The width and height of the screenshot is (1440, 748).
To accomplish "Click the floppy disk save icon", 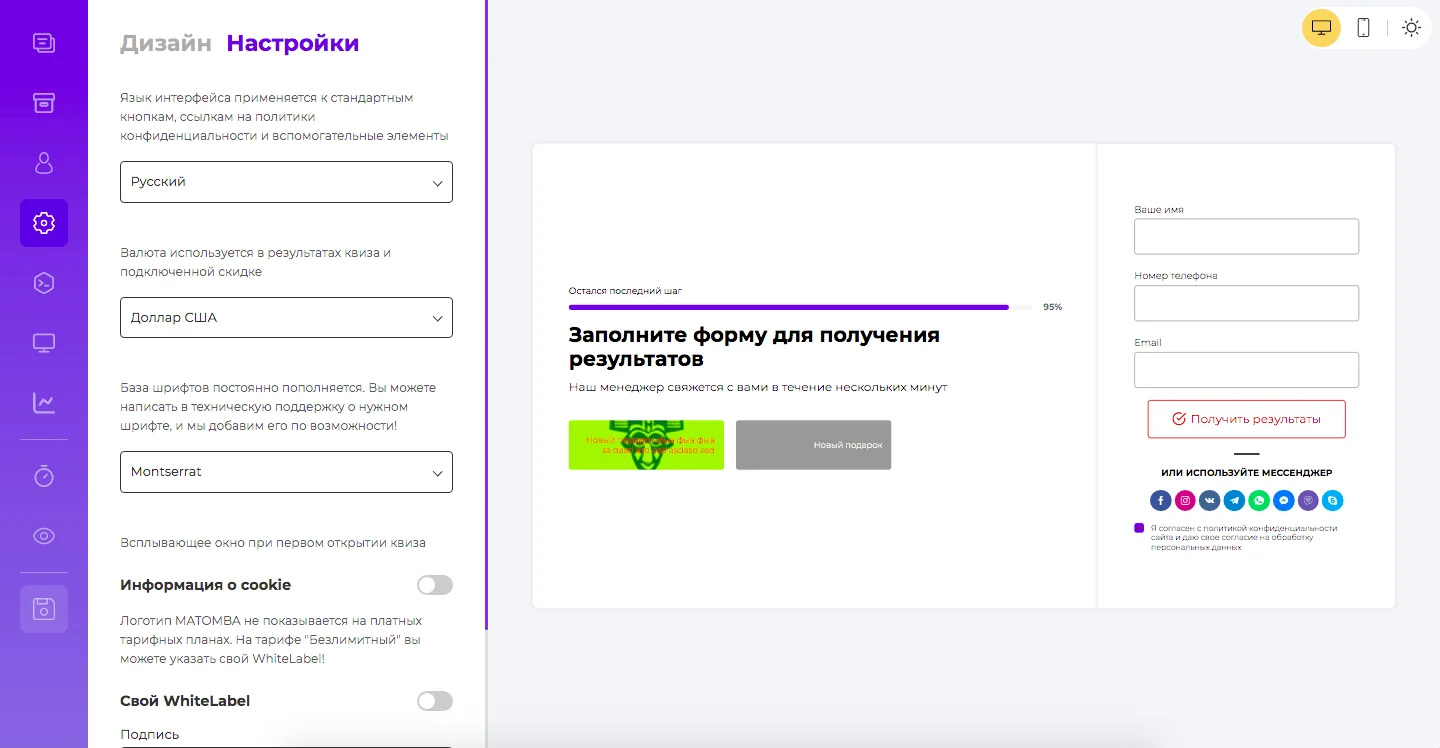I will click(44, 609).
